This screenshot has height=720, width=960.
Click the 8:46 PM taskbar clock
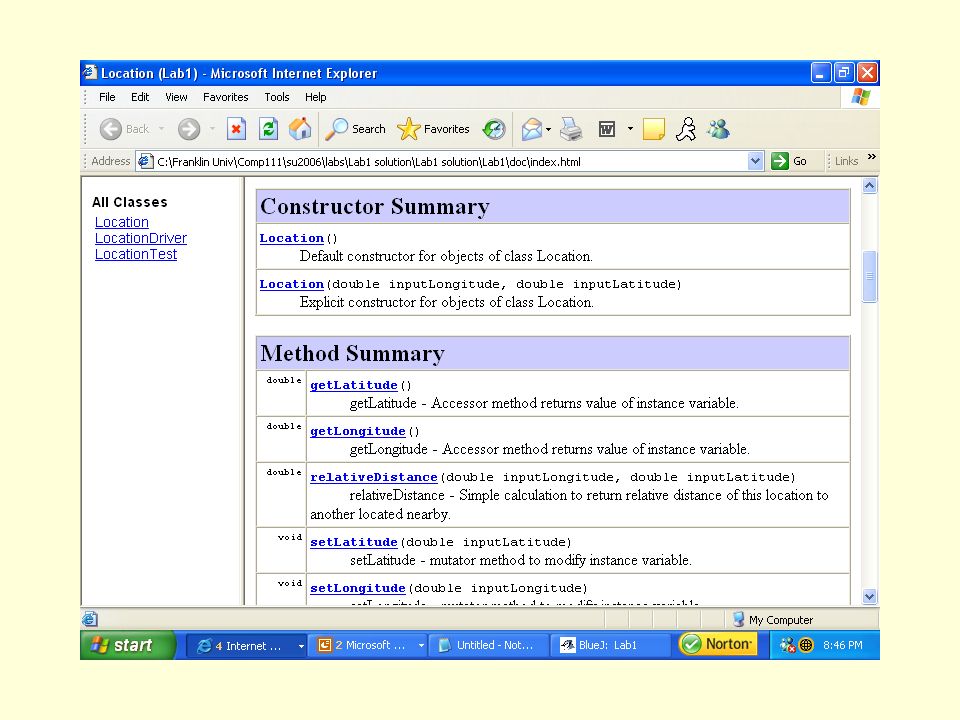point(842,645)
